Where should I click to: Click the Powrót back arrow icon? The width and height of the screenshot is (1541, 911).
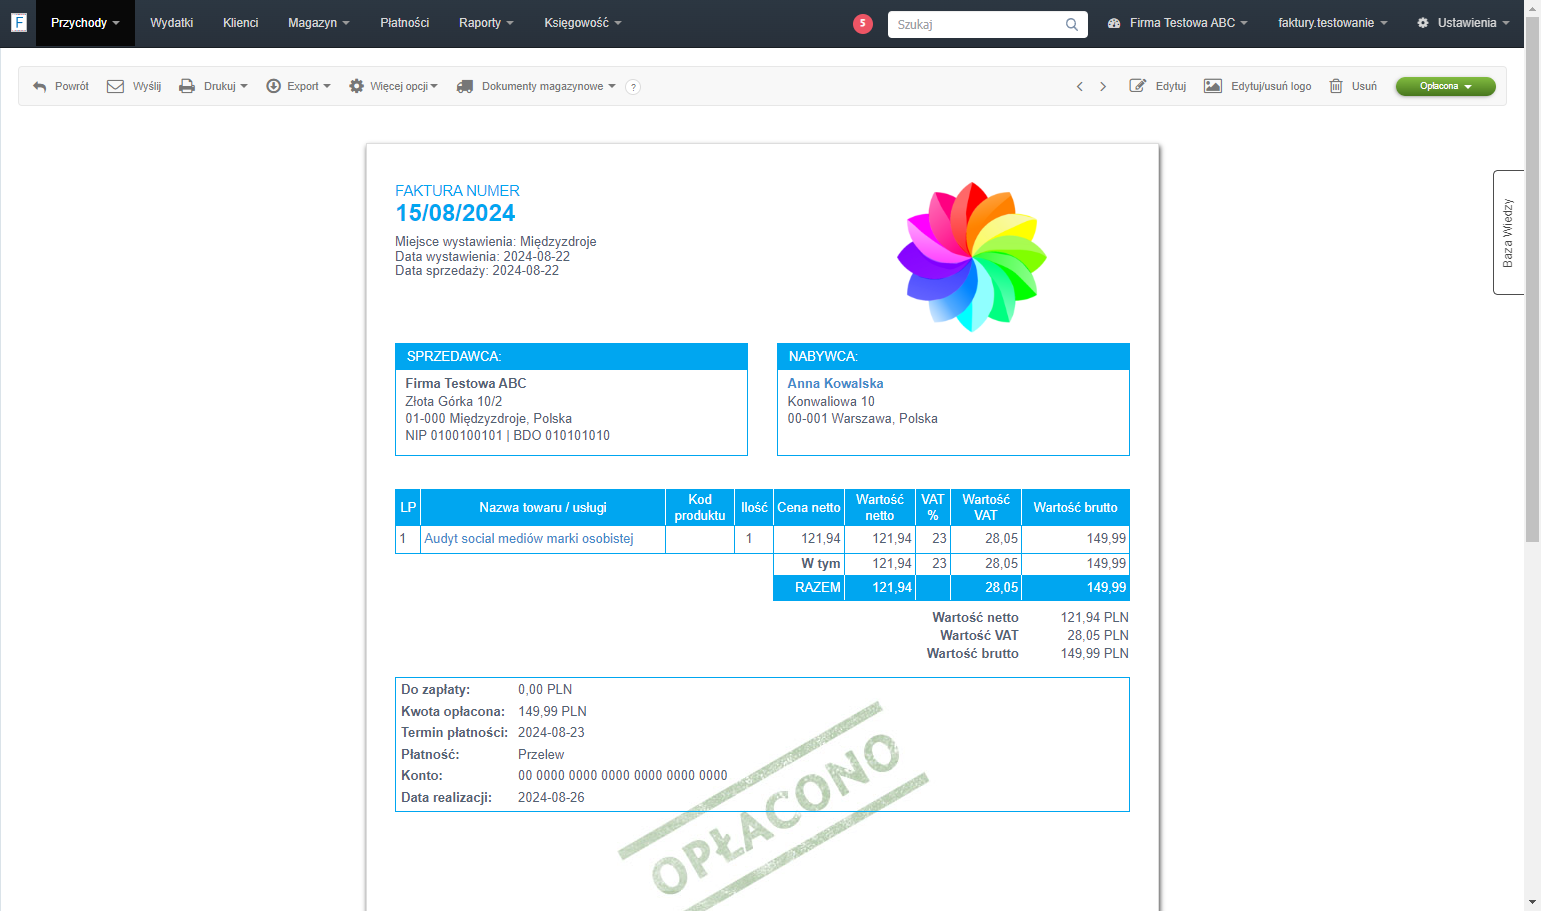coord(40,87)
